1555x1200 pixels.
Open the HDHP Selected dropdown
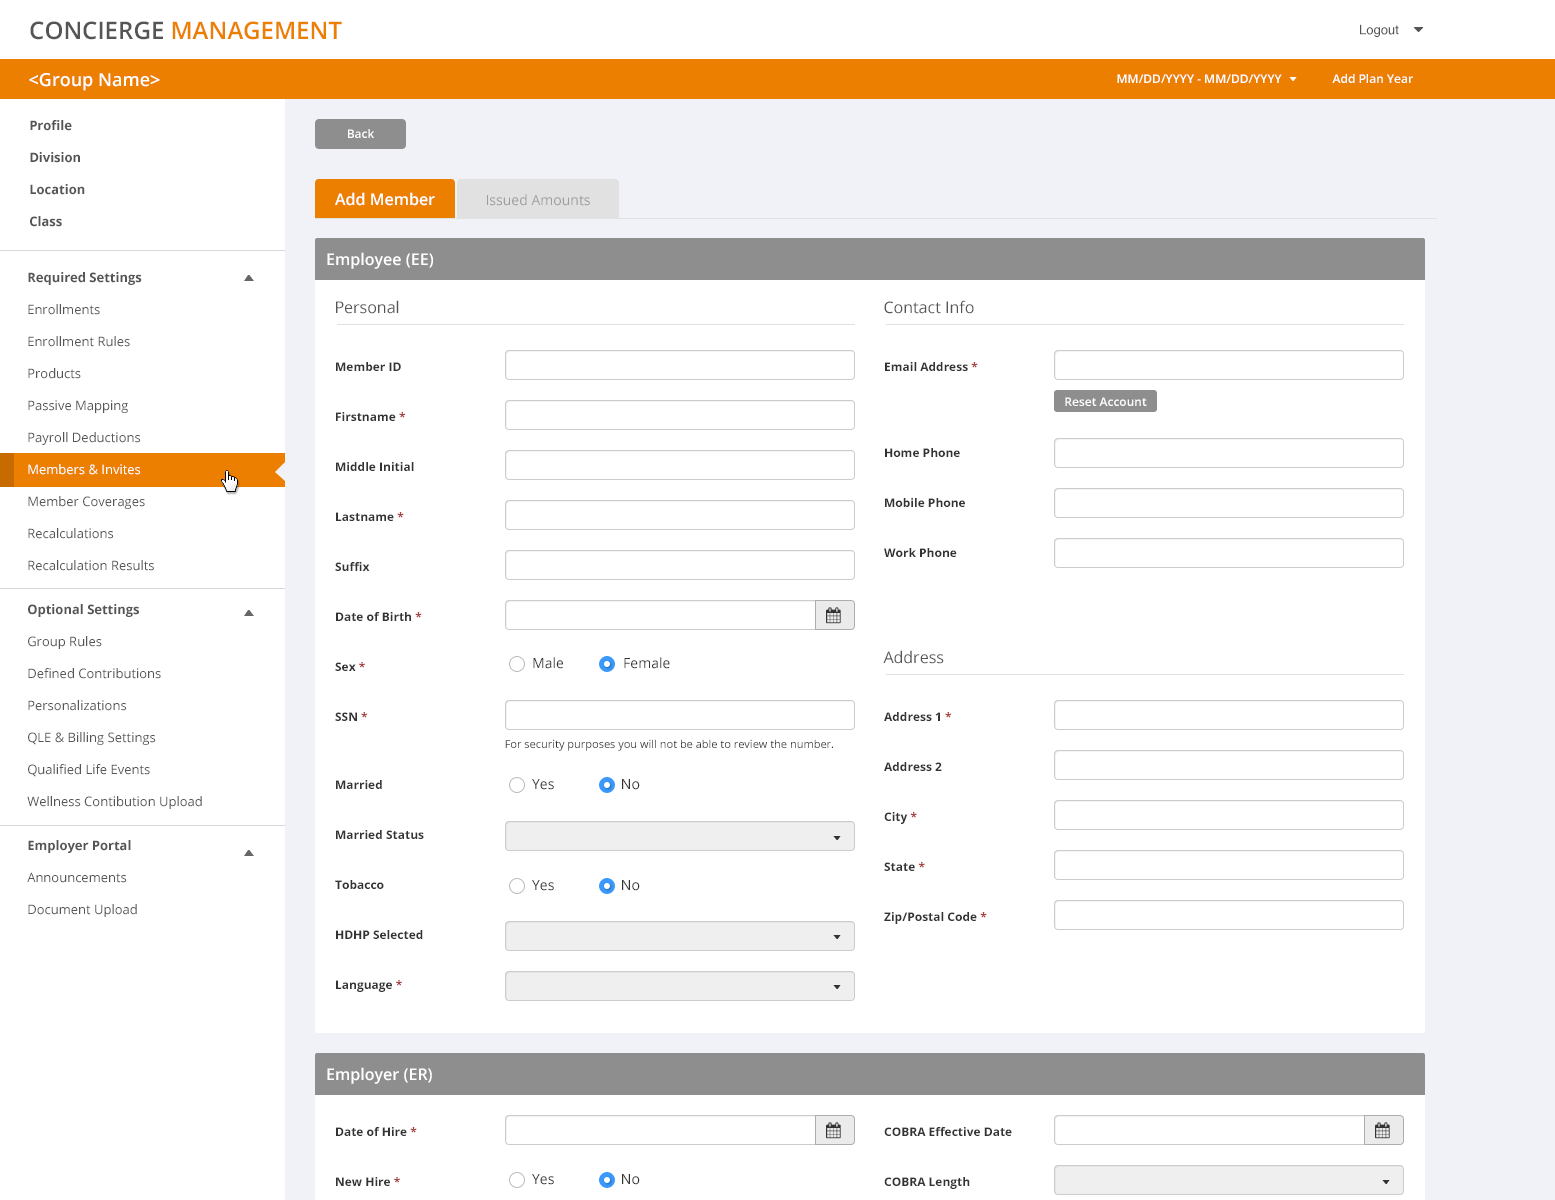coord(680,936)
